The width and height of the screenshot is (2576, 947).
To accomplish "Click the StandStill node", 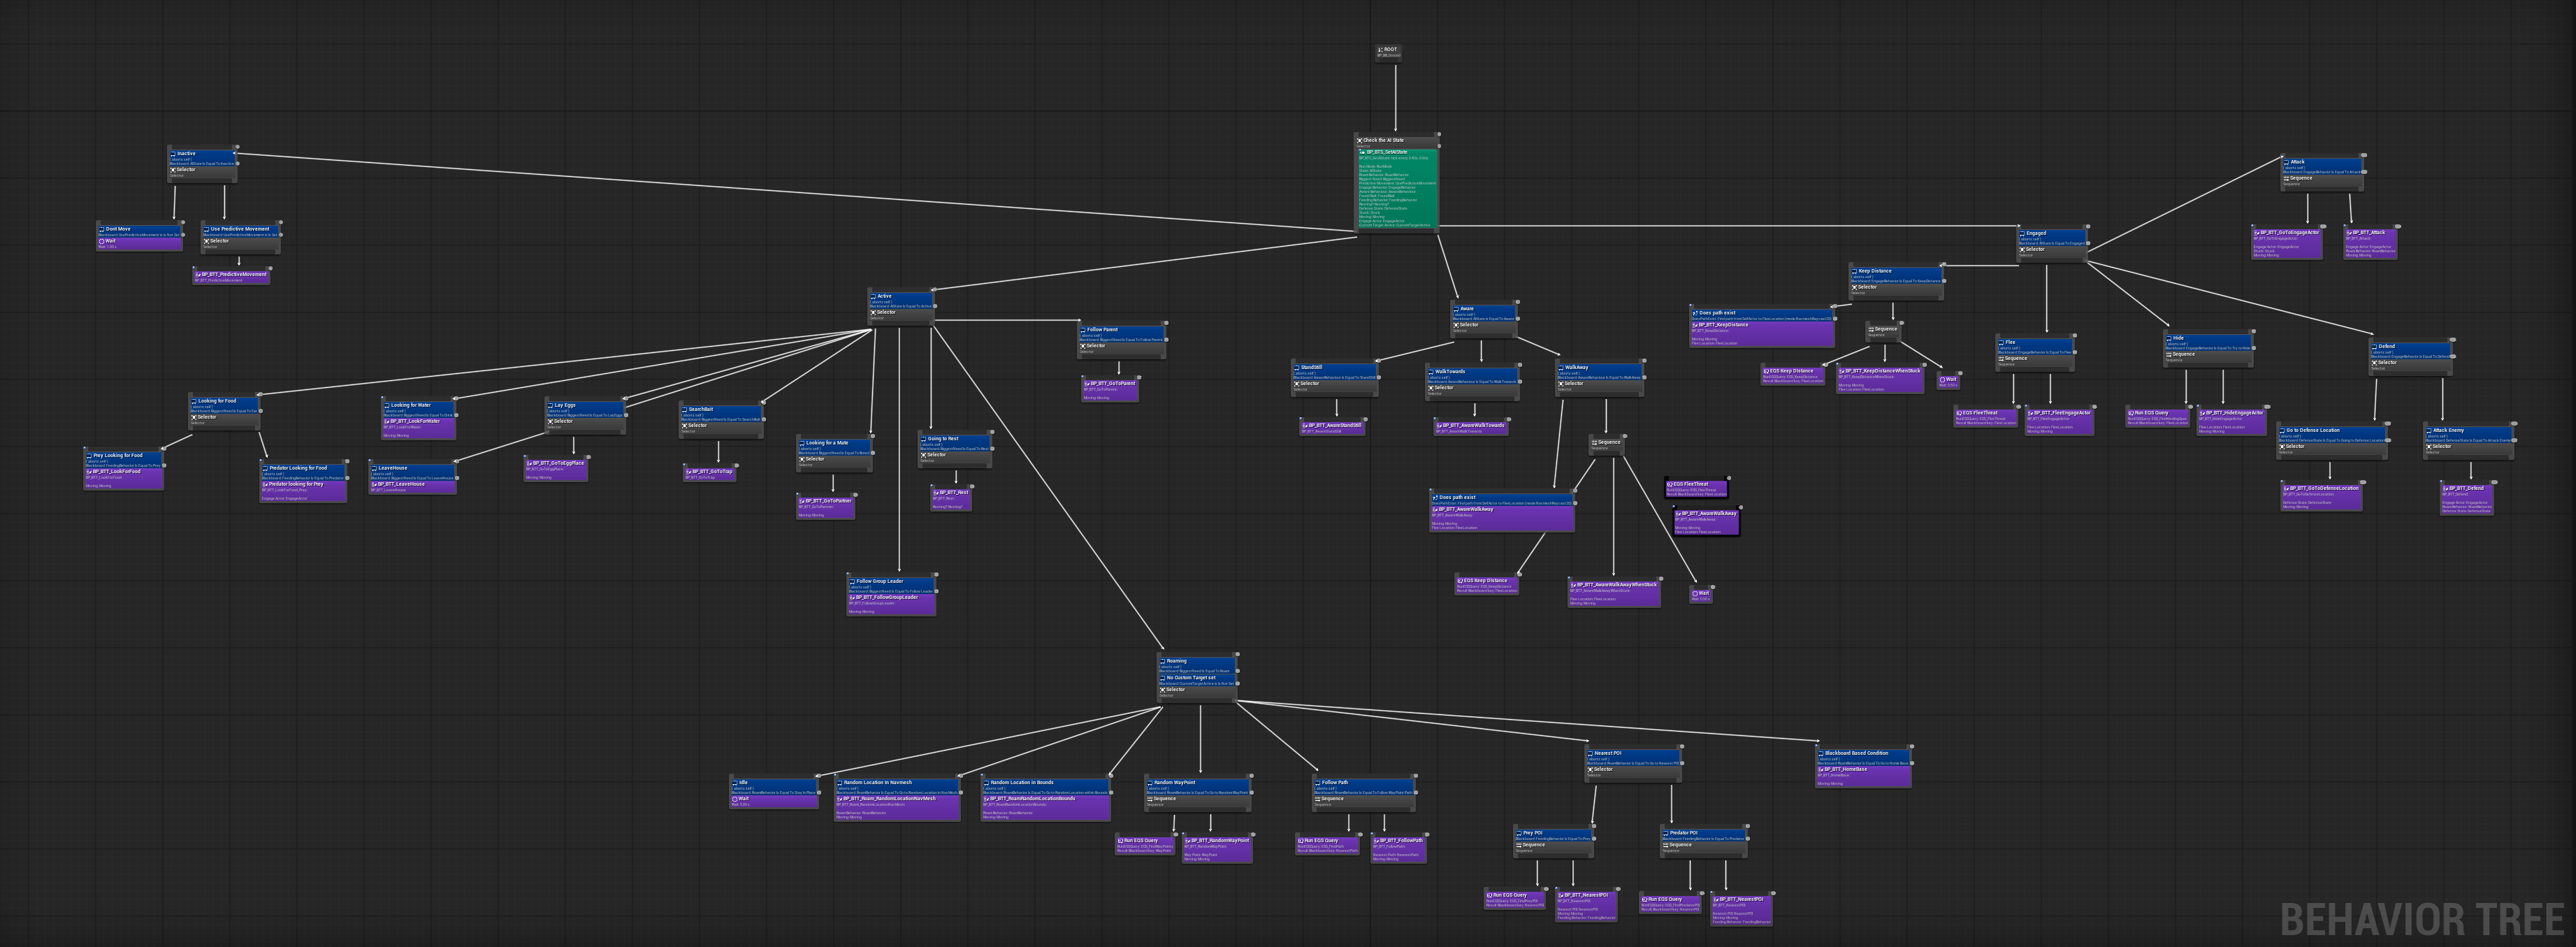I will (1335, 378).
